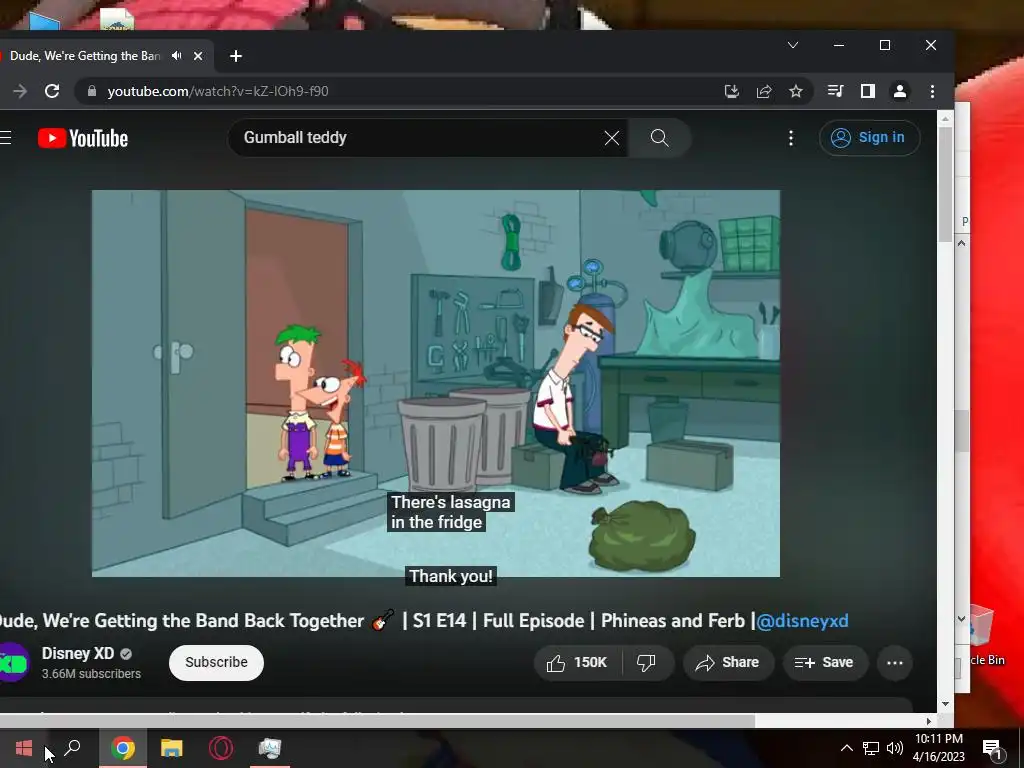The image size is (1024, 768).
Task: Click the Chrome taskbar icon
Action: pos(123,748)
